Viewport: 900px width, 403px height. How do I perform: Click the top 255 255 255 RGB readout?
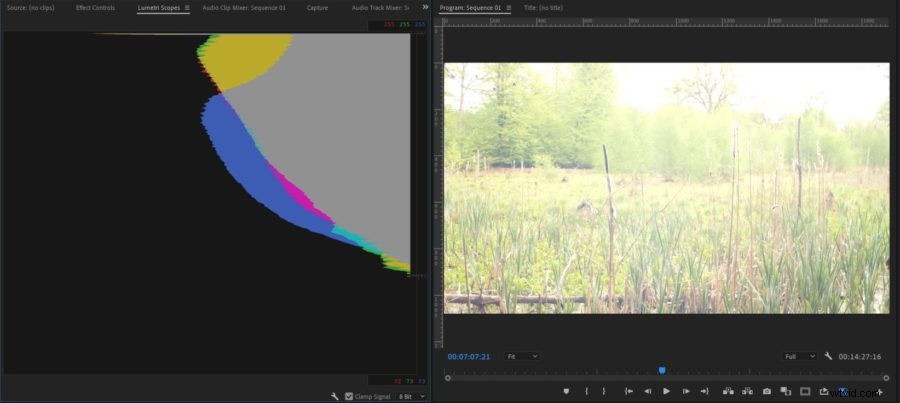(405, 25)
